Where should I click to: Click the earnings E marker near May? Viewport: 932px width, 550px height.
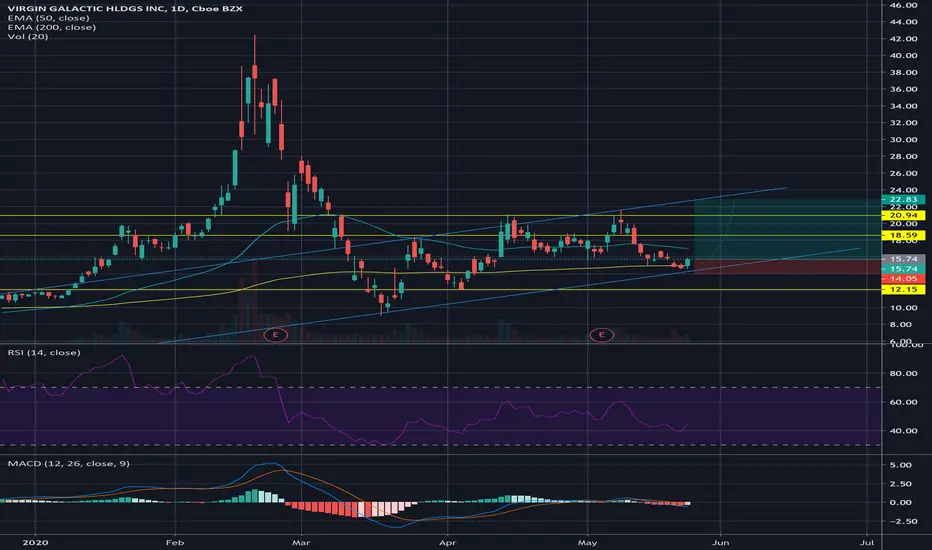tap(602, 335)
